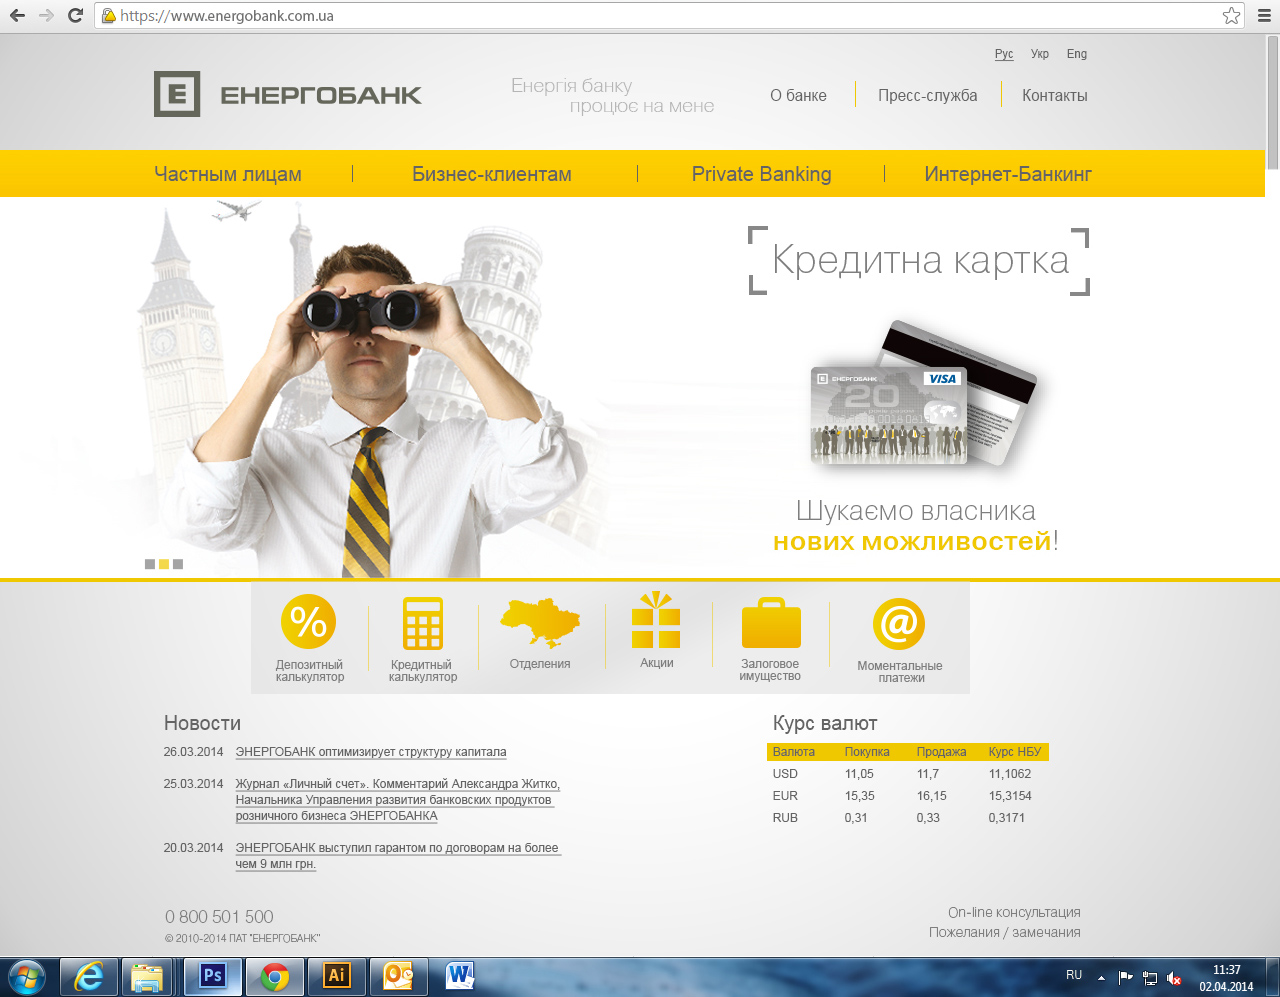This screenshot has width=1280, height=997.
Task: Open Outlook from the taskbar
Action: (398, 976)
